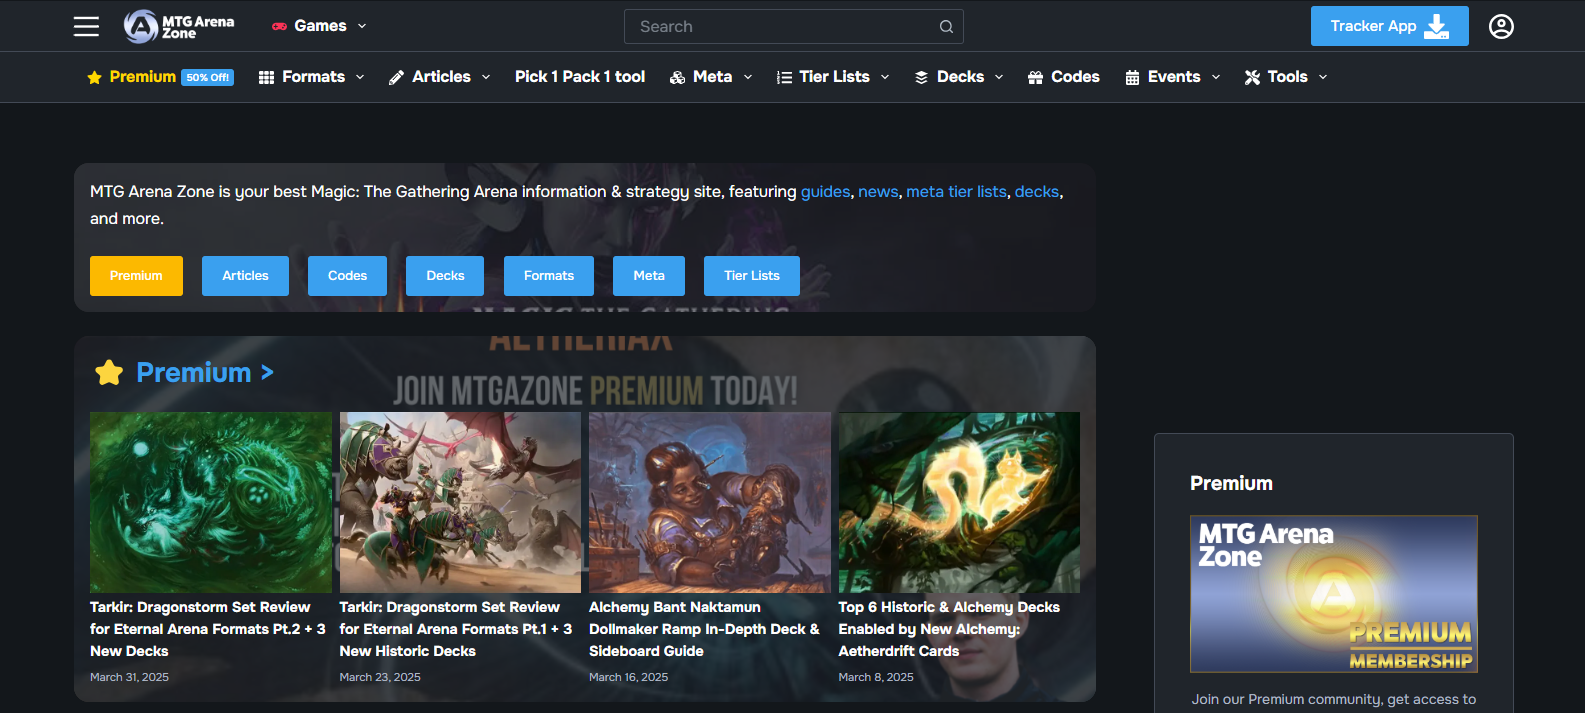Click the Games controller icon
The width and height of the screenshot is (1585, 713).
point(280,26)
